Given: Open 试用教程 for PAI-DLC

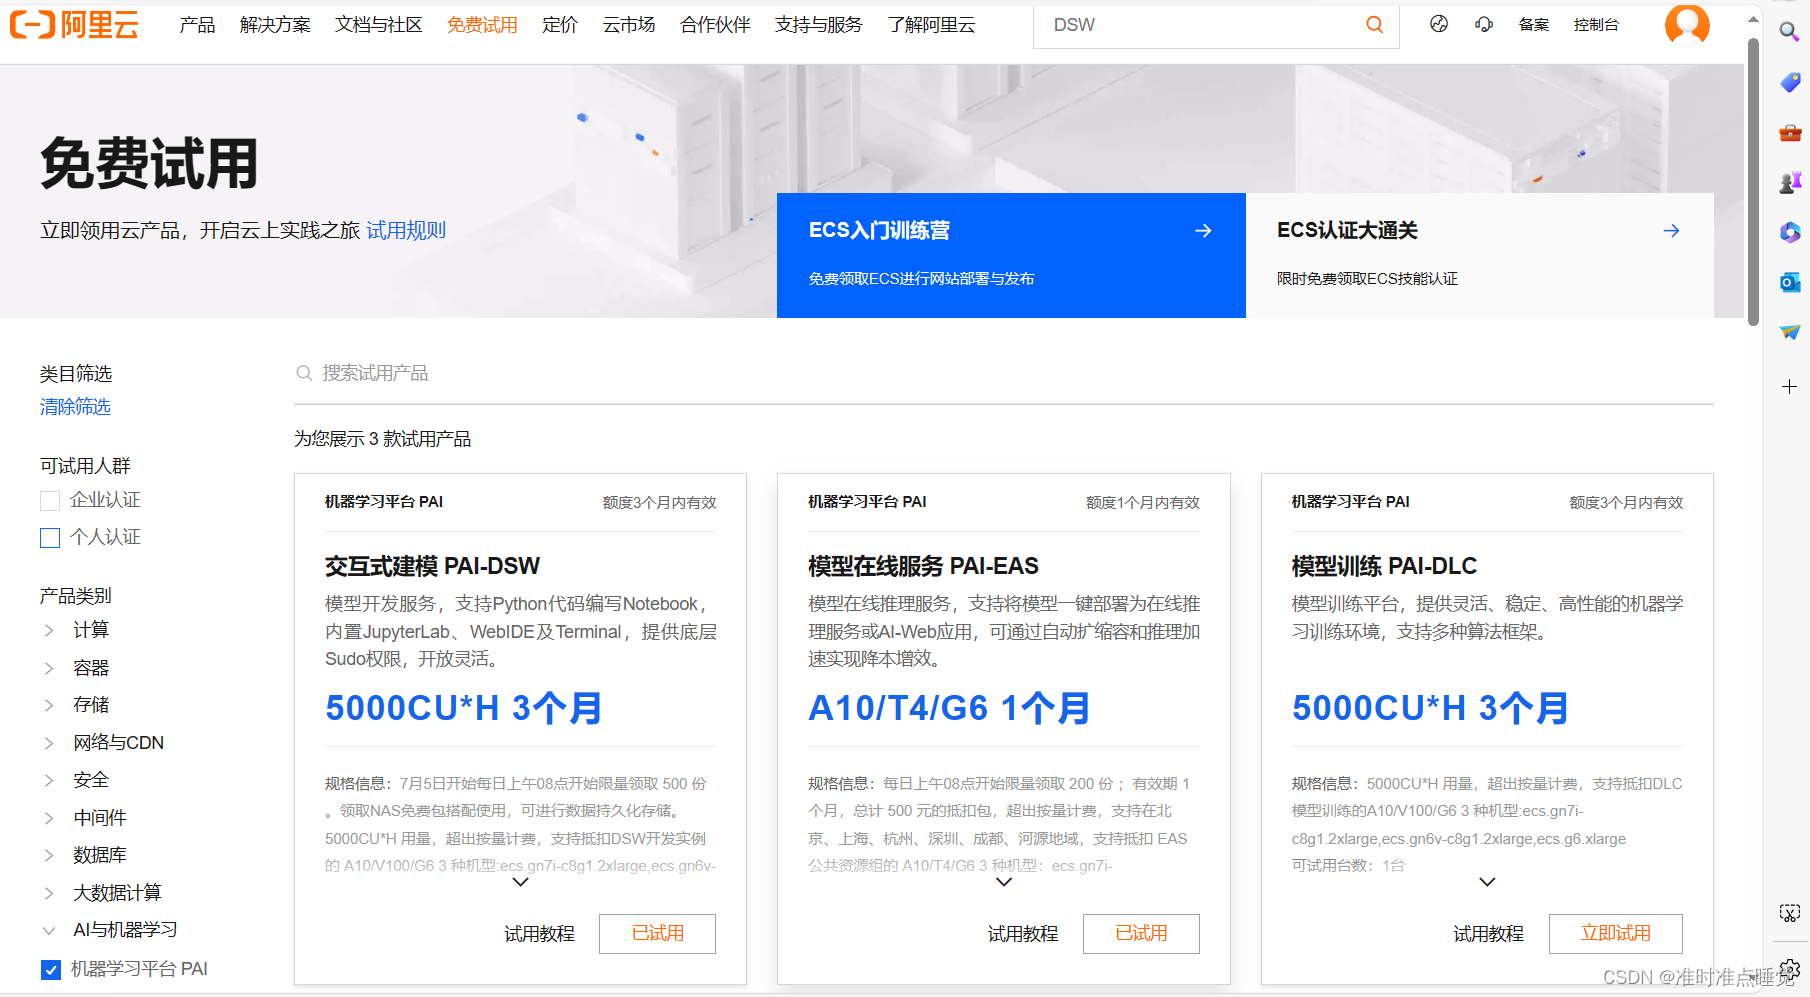Looking at the screenshot, I should coord(1488,934).
